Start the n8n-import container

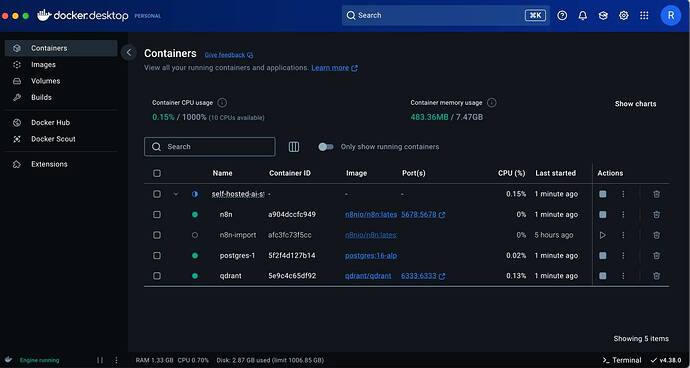(x=603, y=235)
